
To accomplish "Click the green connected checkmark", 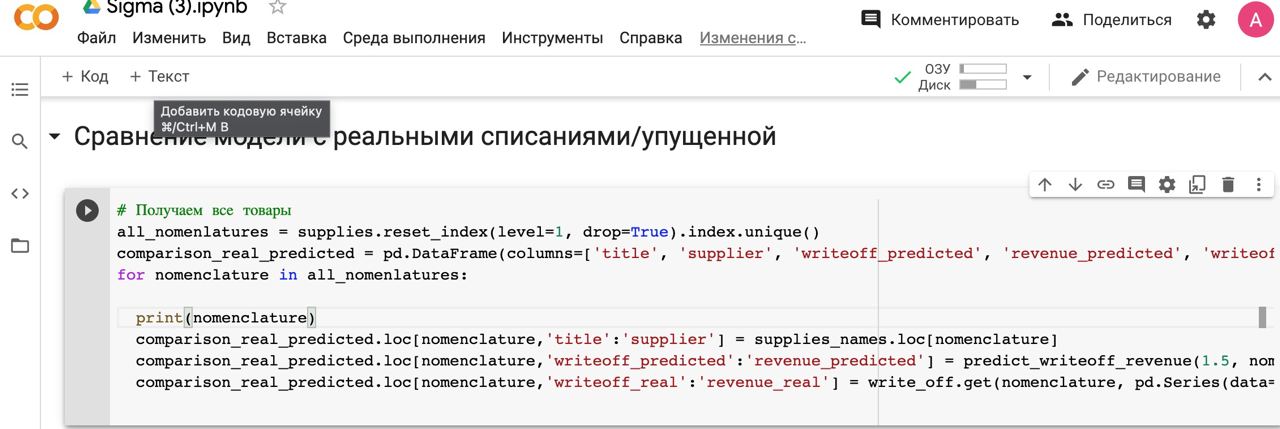I will tap(903, 77).
